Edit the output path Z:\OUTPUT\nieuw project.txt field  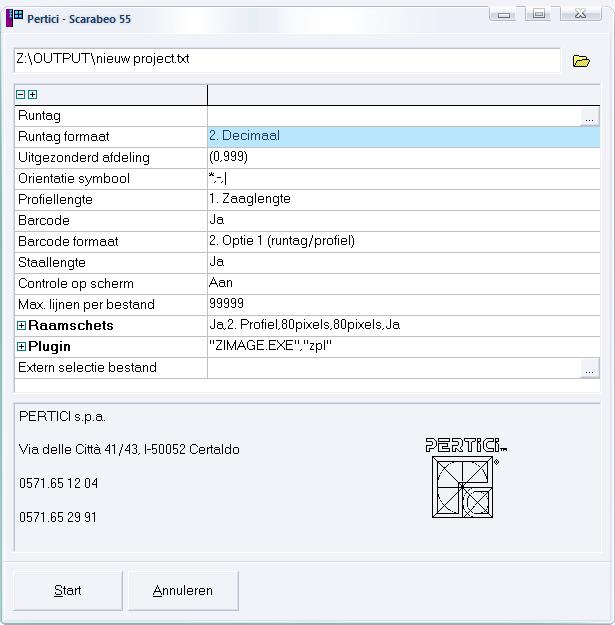pyautogui.click(x=287, y=60)
